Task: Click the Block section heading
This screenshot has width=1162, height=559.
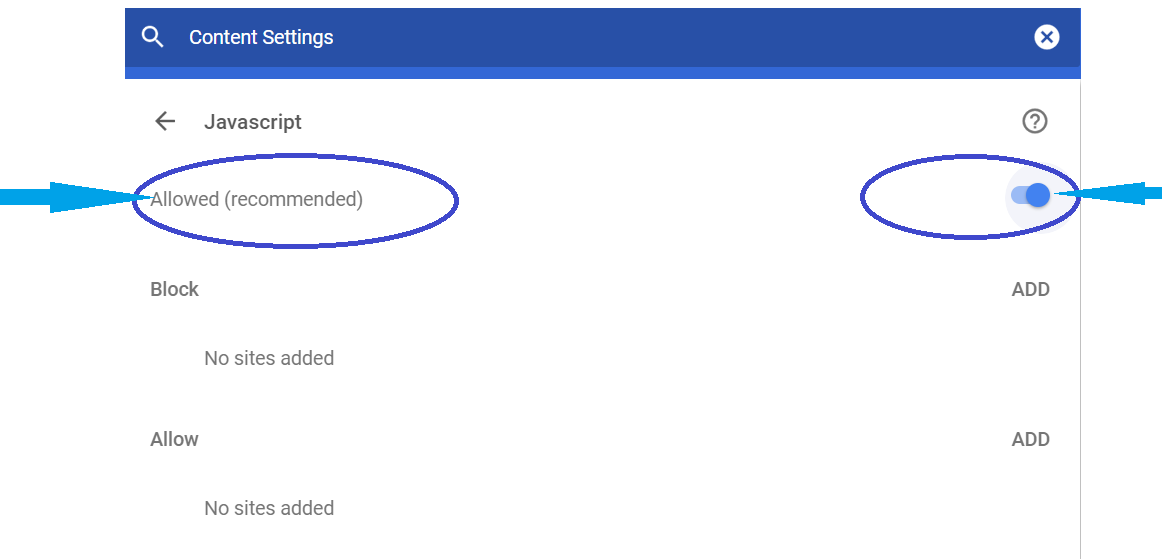Action: pyautogui.click(x=174, y=289)
